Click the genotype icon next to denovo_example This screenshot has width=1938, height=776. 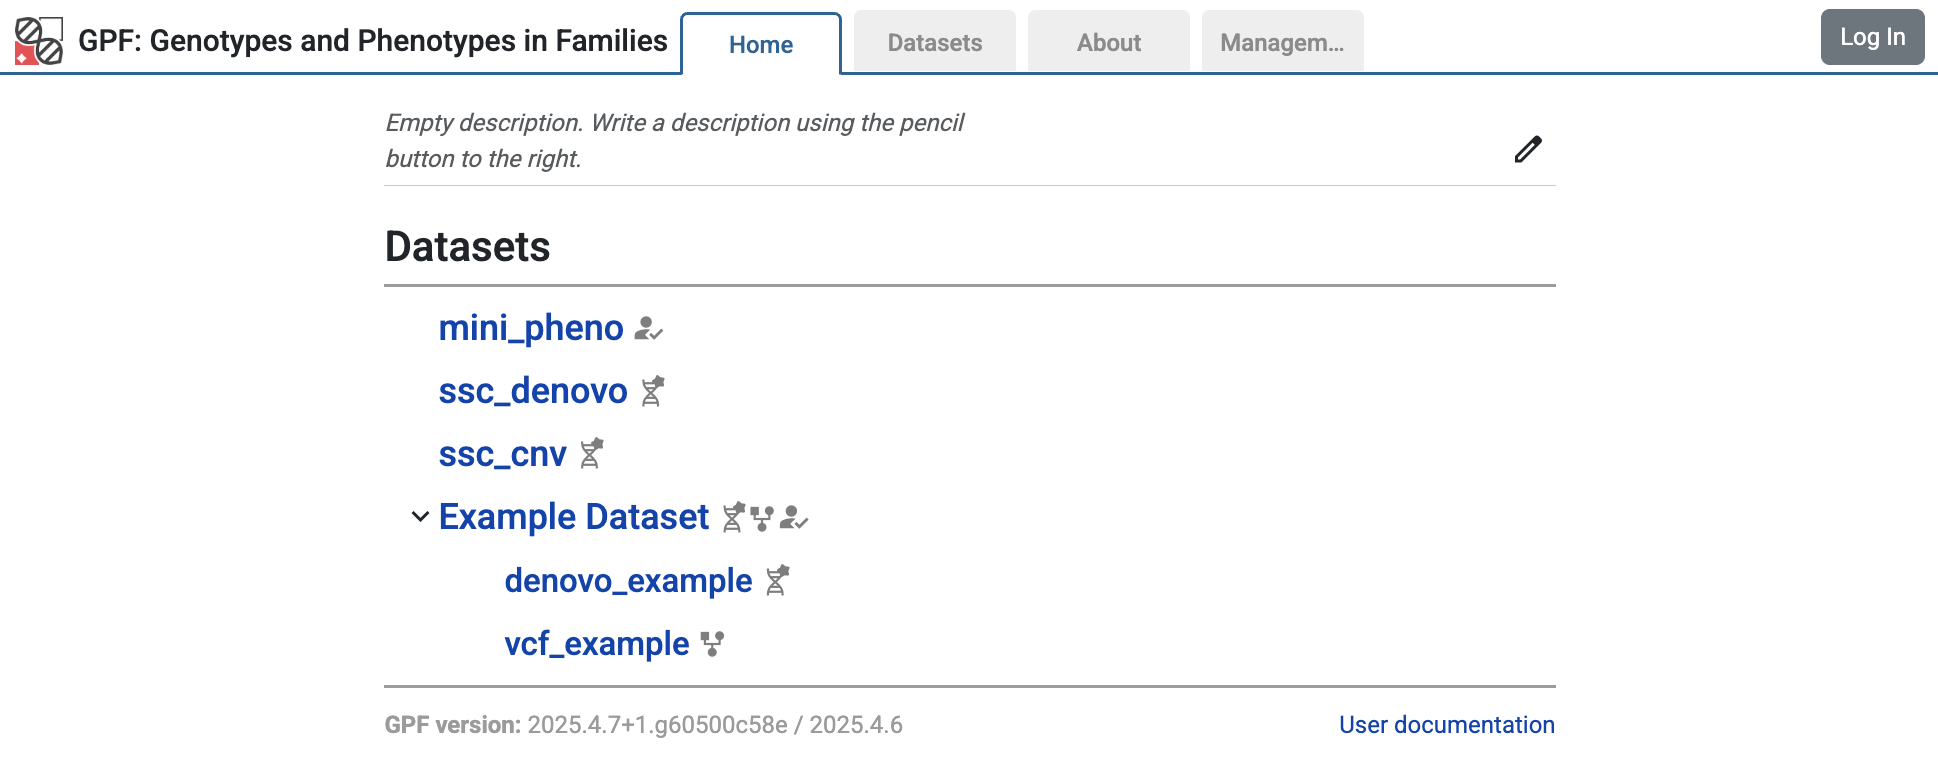tap(776, 580)
